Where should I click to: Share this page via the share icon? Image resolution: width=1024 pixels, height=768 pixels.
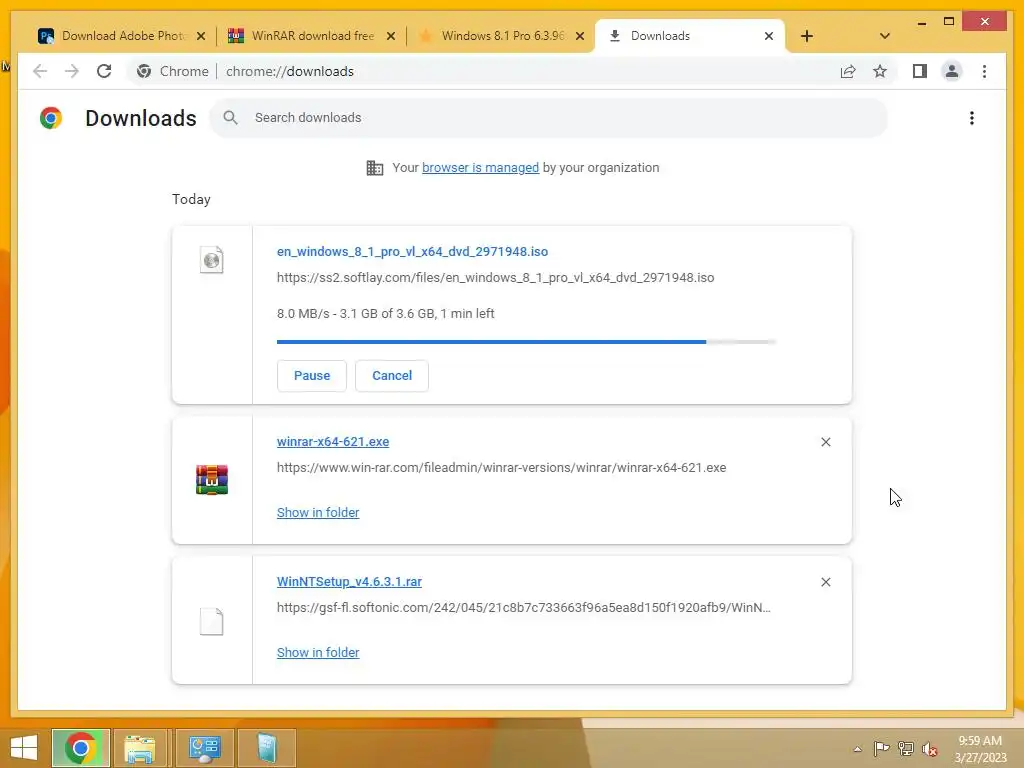coord(848,71)
